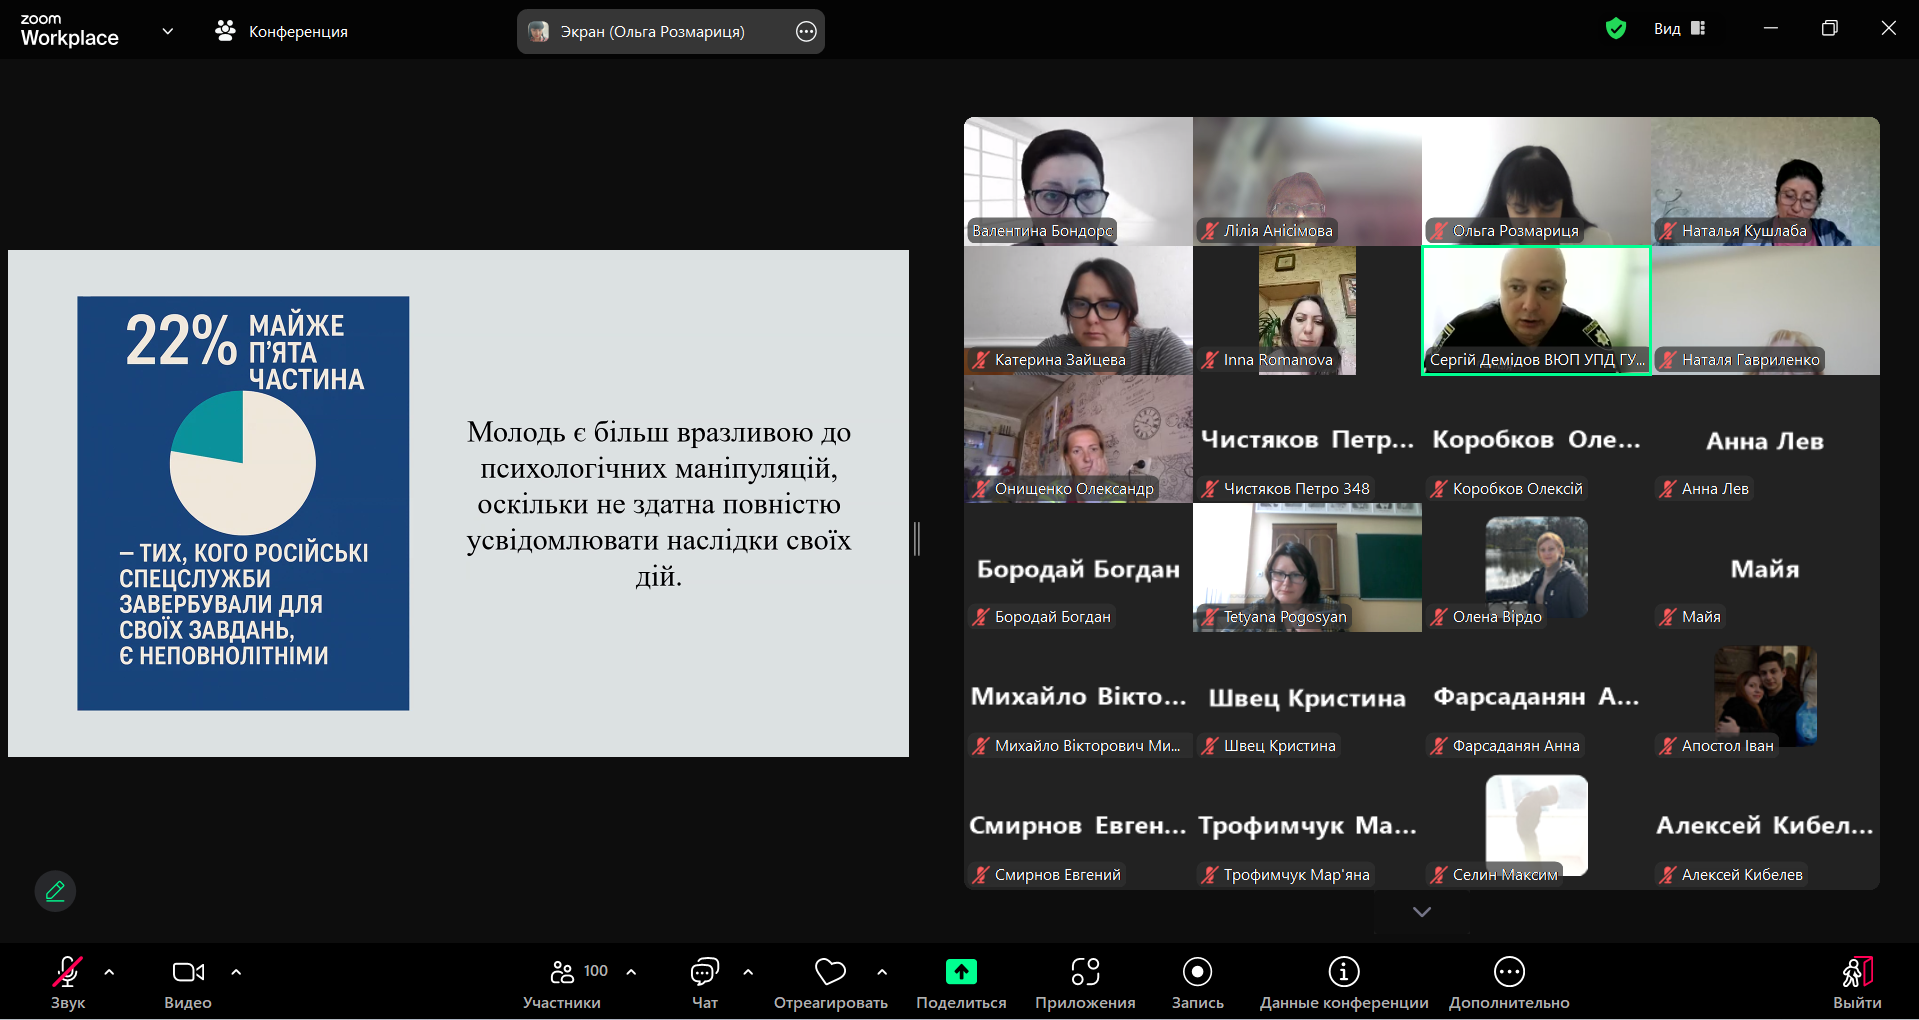The height and width of the screenshot is (1020, 1919).
Task: Open the Участники participants panel
Action: (562, 982)
